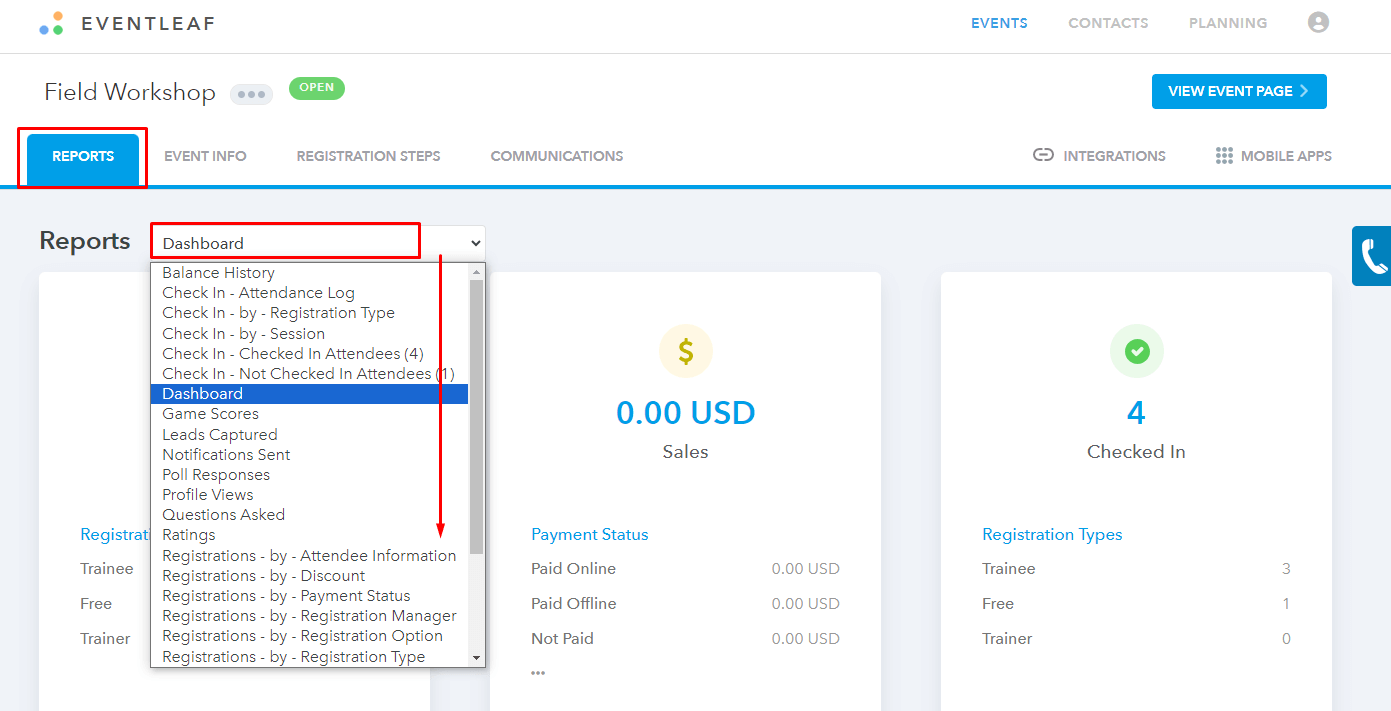
Task: Select Registrations - by - Registration Type option
Action: (x=309, y=656)
